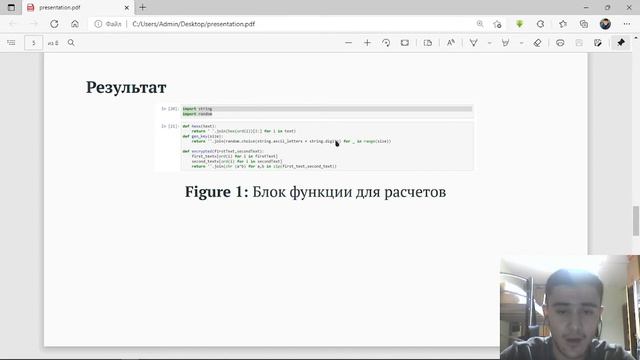Minimize the browser window

(586, 7)
